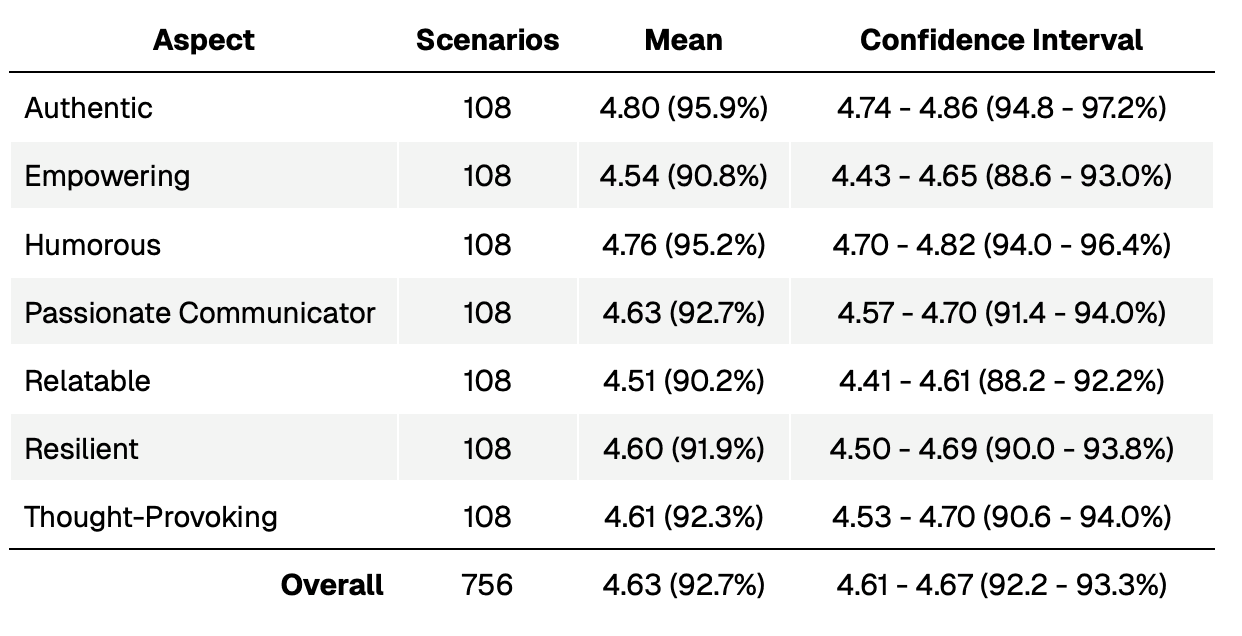Click the Relatable confidence interval 4.41 - 4.61
The width and height of the screenshot is (1242, 636).
pyautogui.click(x=1001, y=381)
